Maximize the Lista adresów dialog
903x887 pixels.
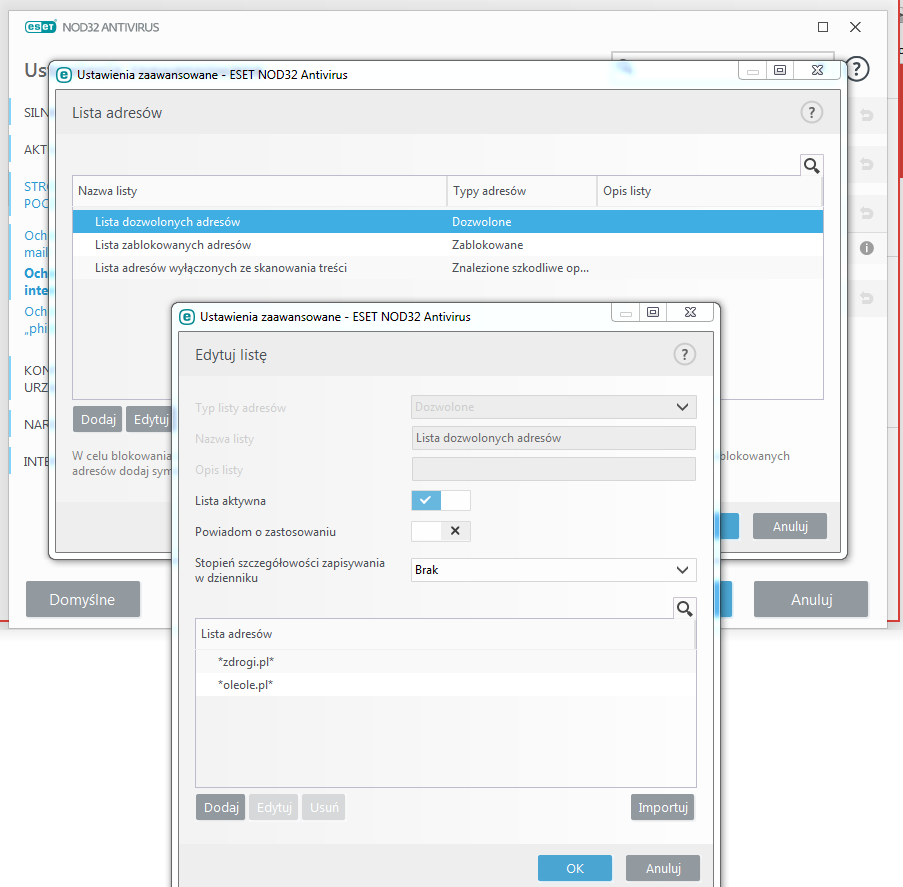[x=780, y=70]
